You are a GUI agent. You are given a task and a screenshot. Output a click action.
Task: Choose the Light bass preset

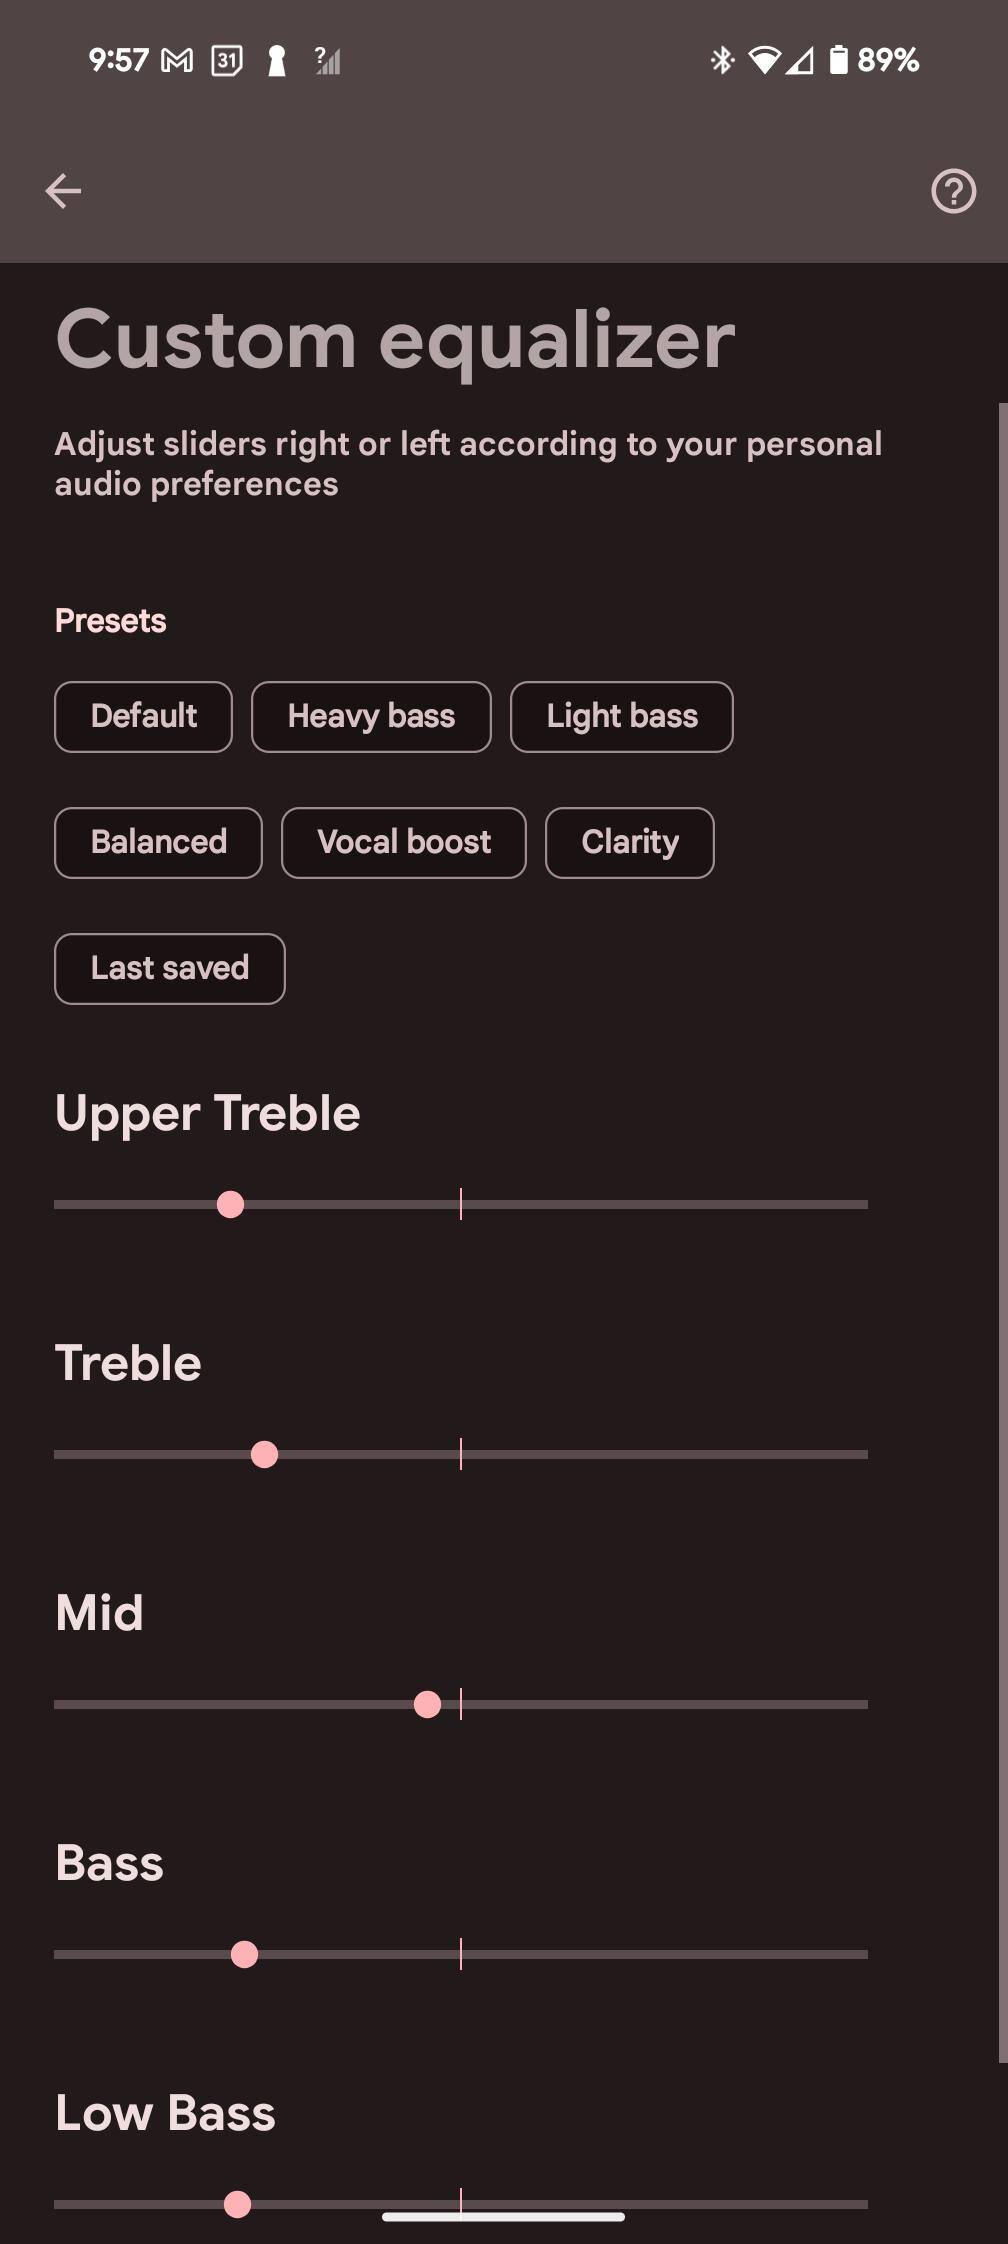[621, 716]
